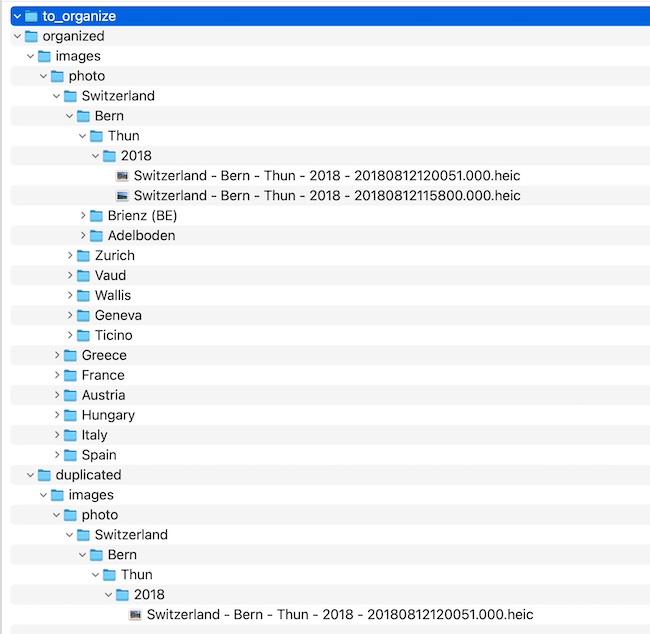Click the file icon of the 20180812115800.000.heic image
Image resolution: width=650 pixels, height=634 pixels.
point(122,196)
